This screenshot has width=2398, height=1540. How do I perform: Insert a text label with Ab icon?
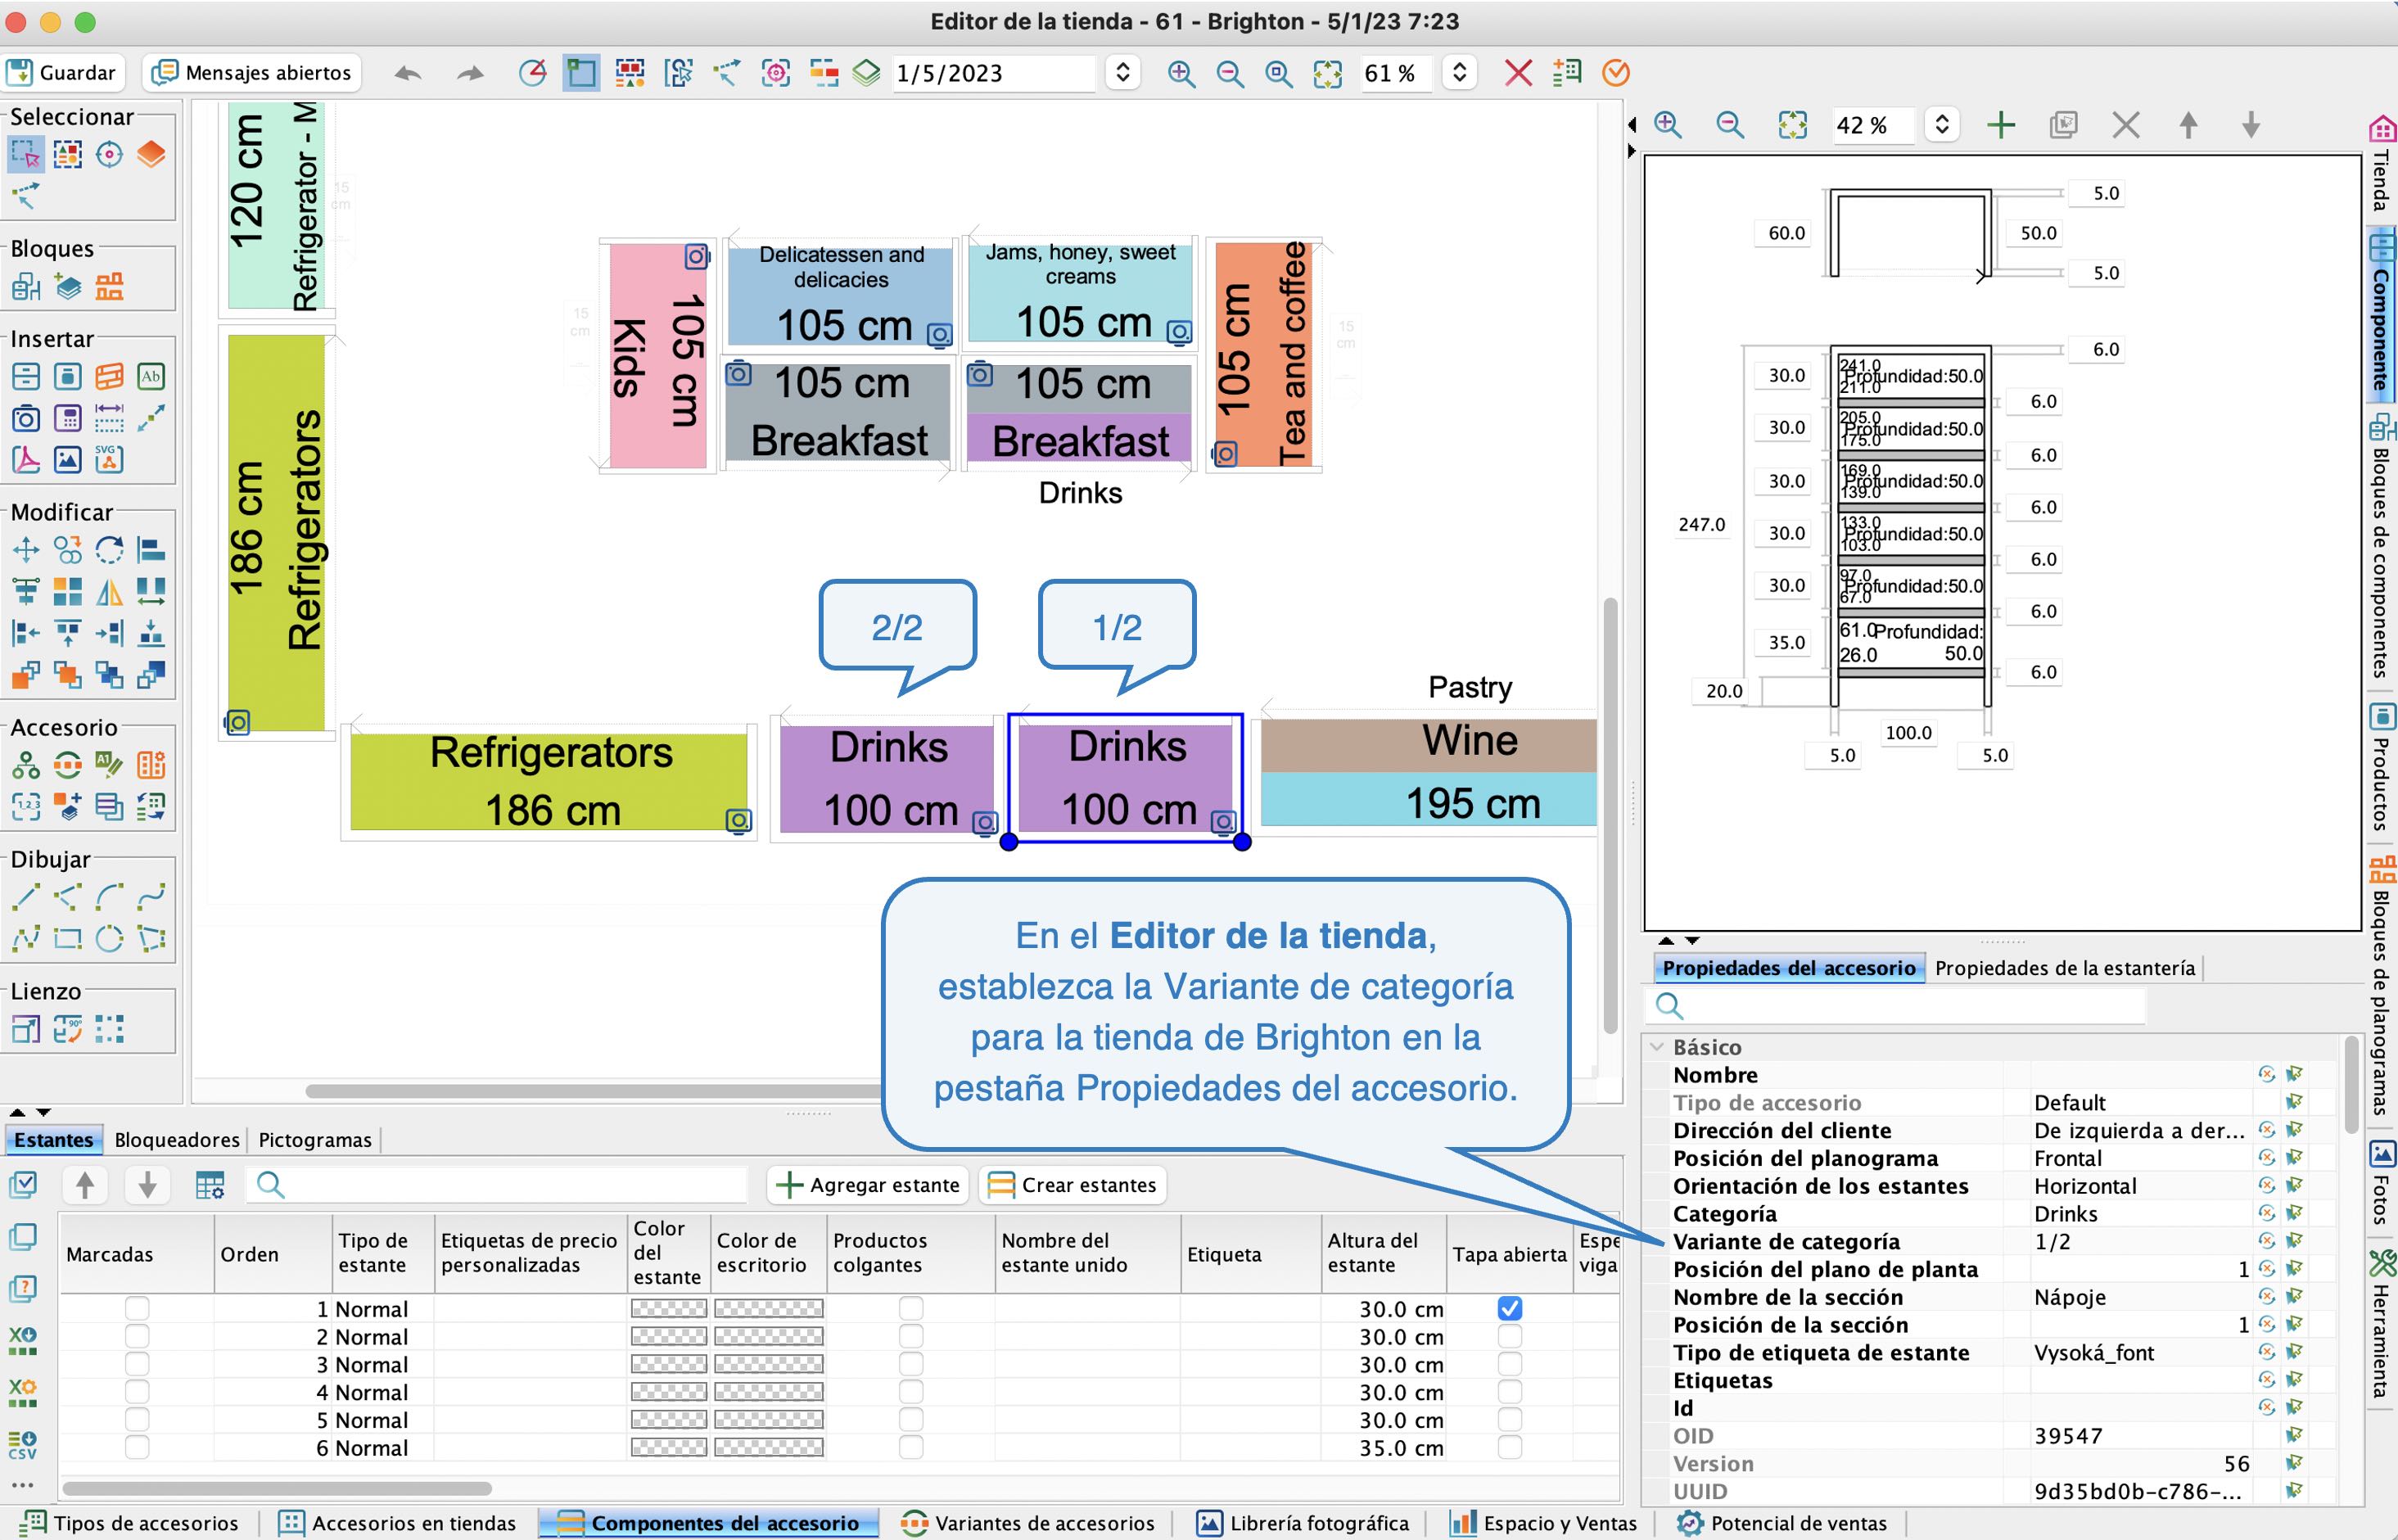151,376
